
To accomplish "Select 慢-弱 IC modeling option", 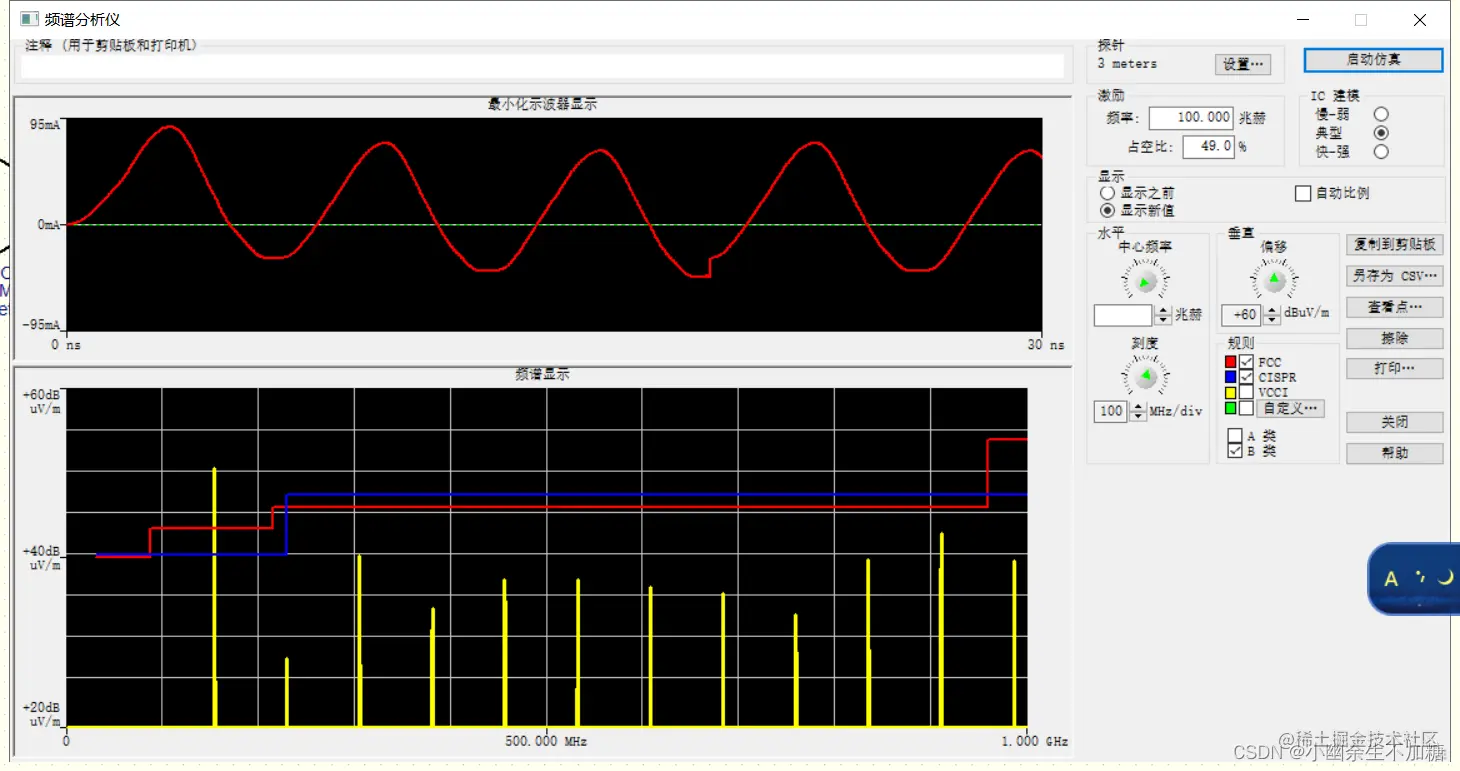I will tap(1381, 114).
